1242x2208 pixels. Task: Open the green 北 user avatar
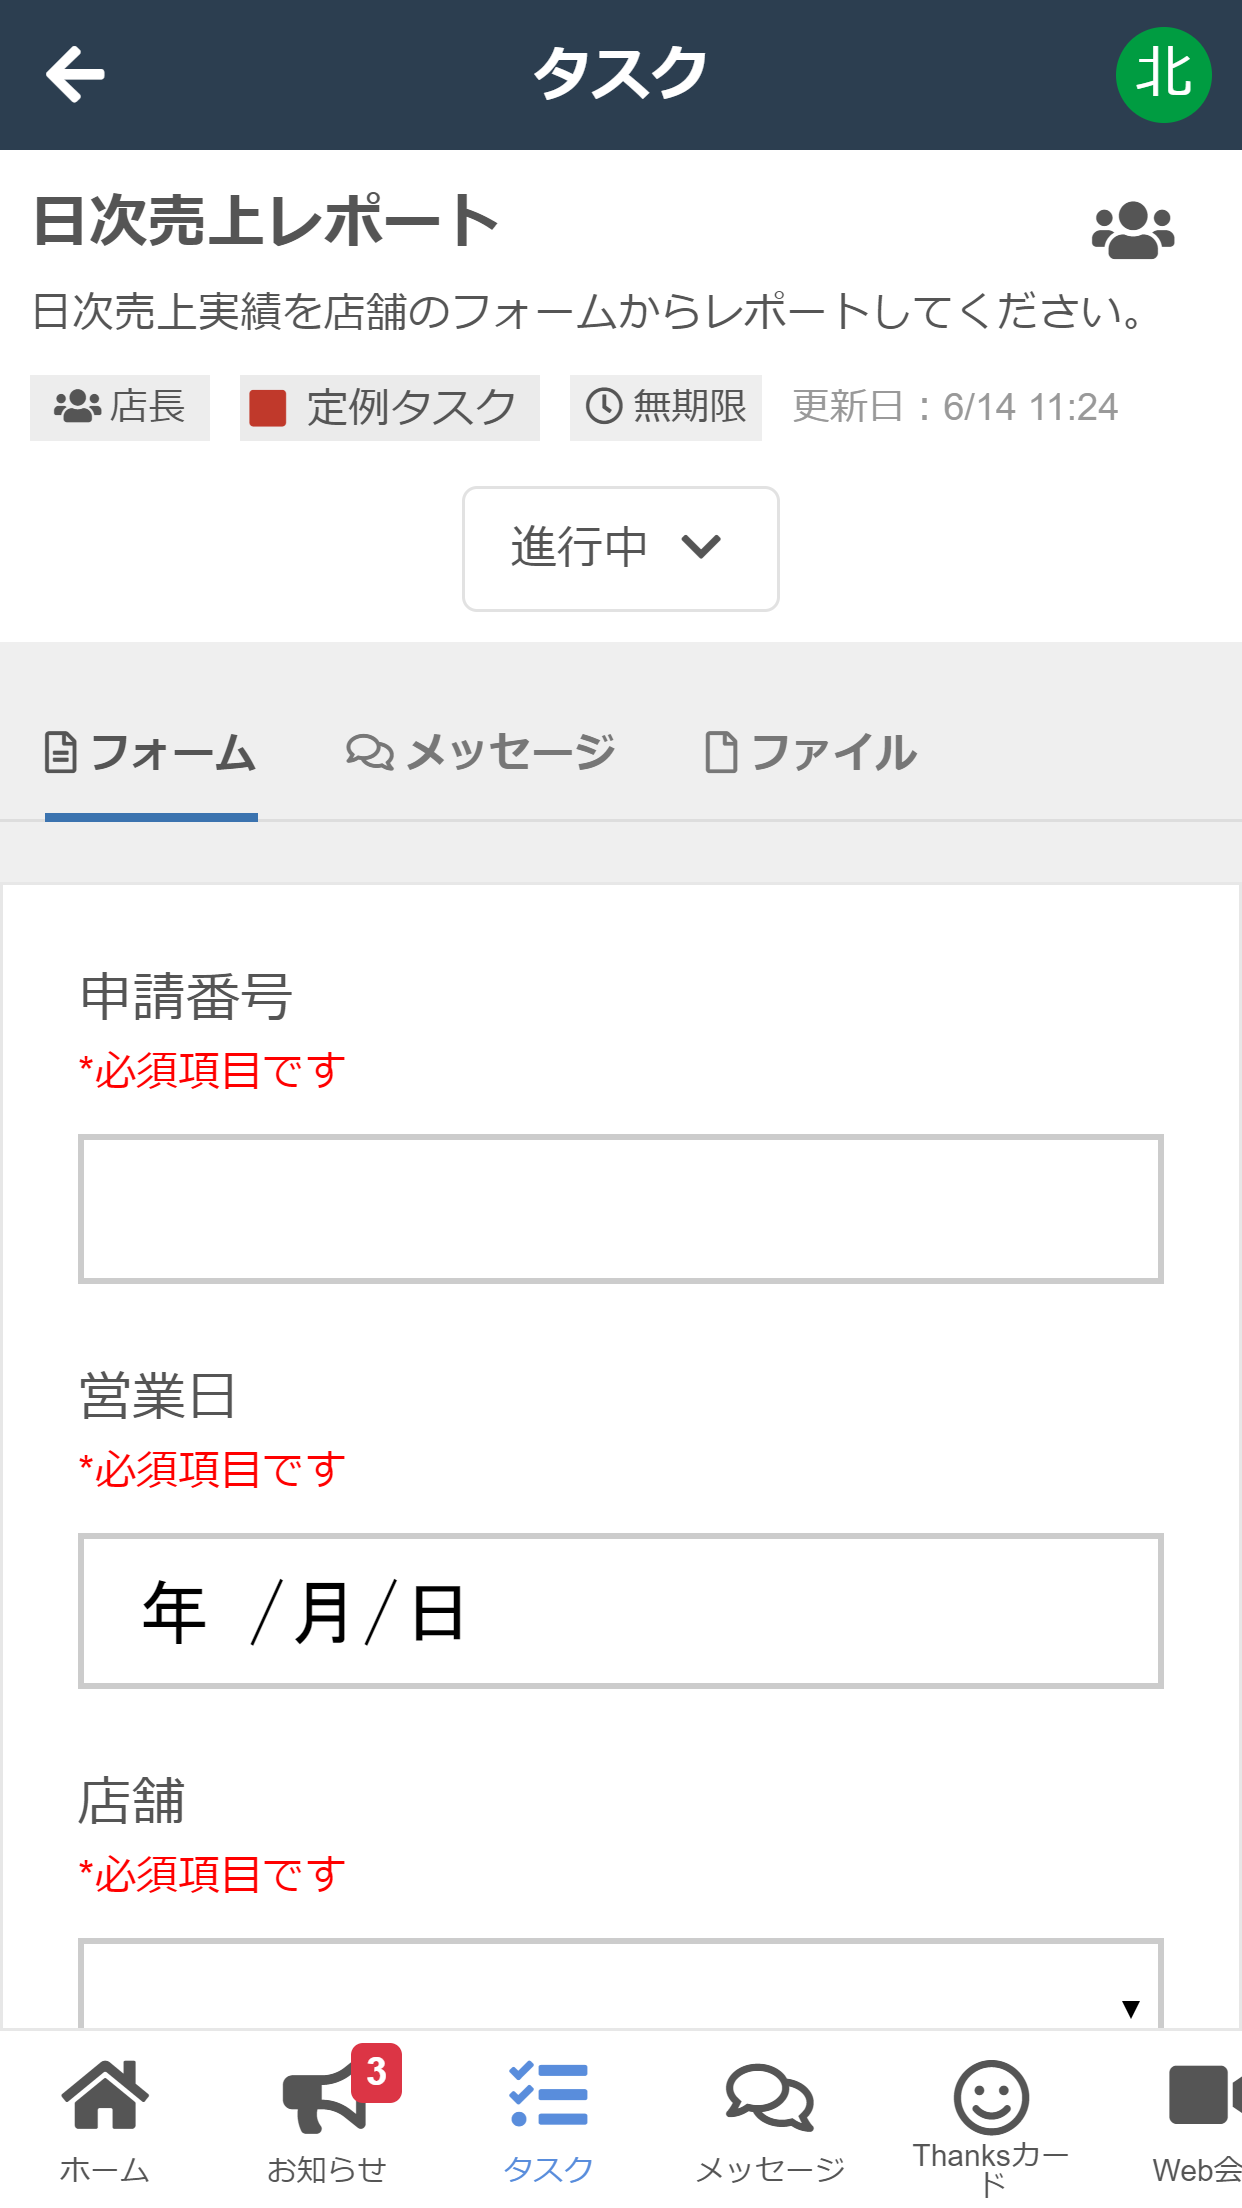(x=1163, y=75)
